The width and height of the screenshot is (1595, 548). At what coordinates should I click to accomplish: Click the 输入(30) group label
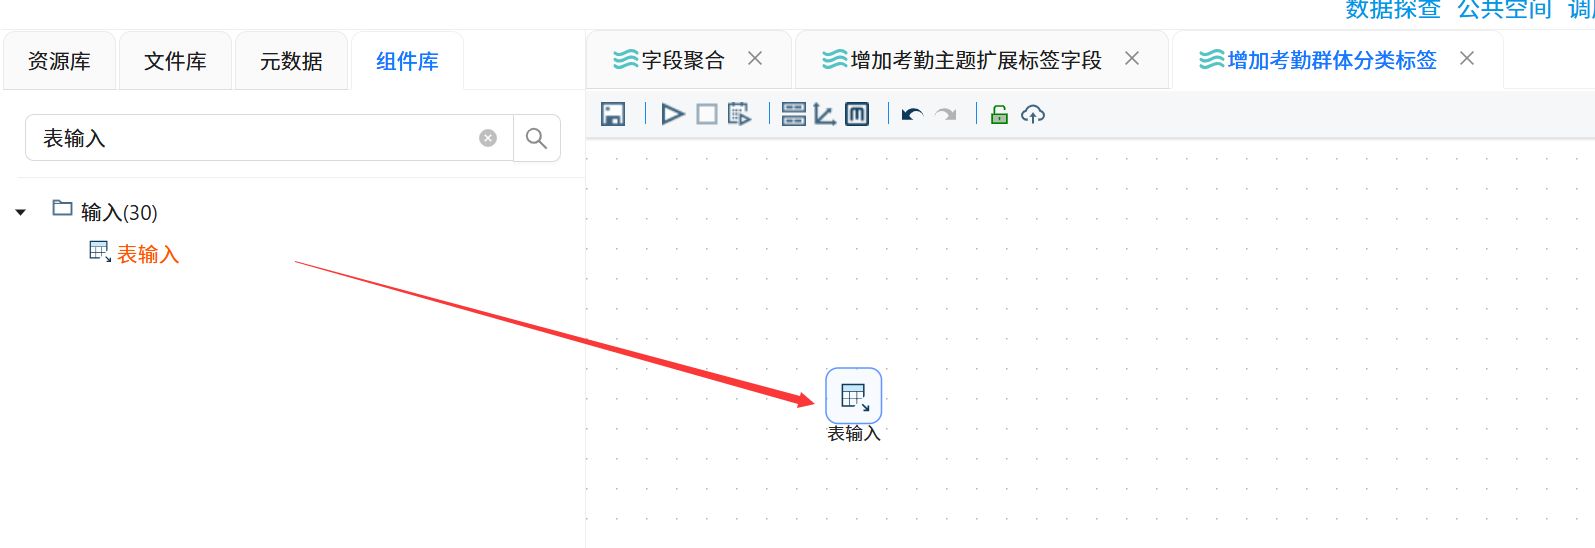[x=119, y=212]
